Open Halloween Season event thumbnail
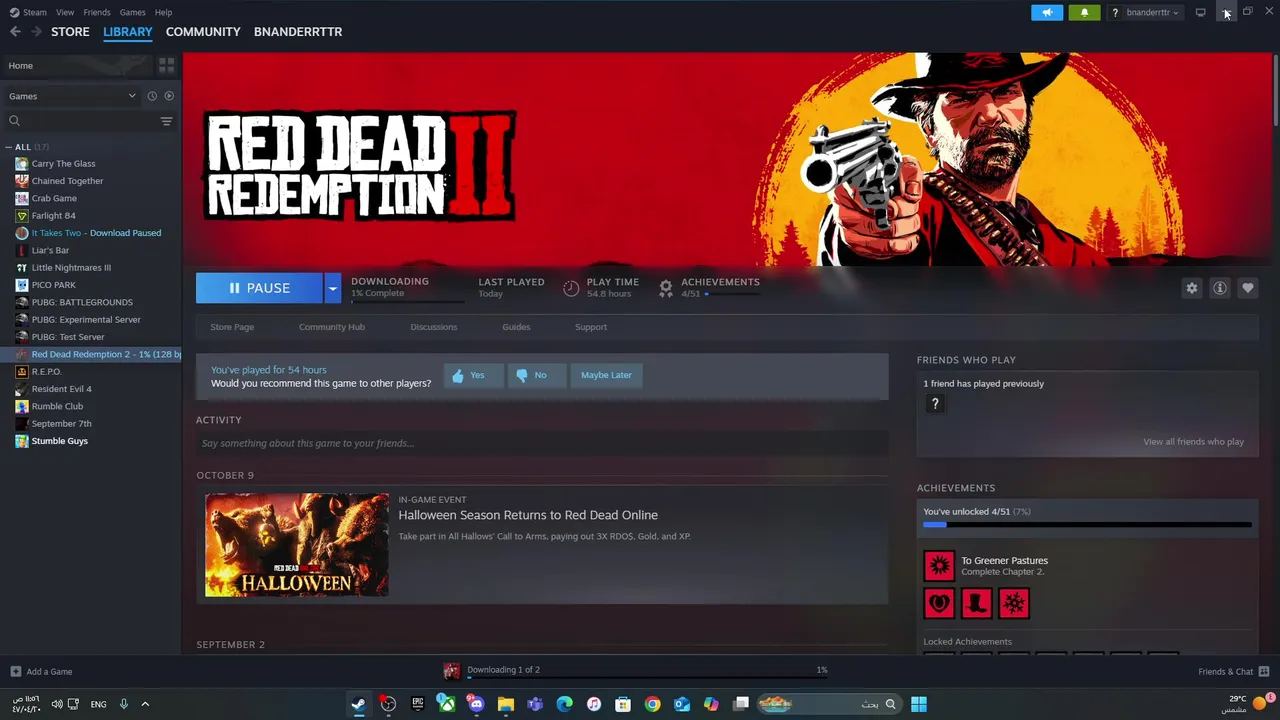This screenshot has width=1280, height=720. [x=297, y=545]
